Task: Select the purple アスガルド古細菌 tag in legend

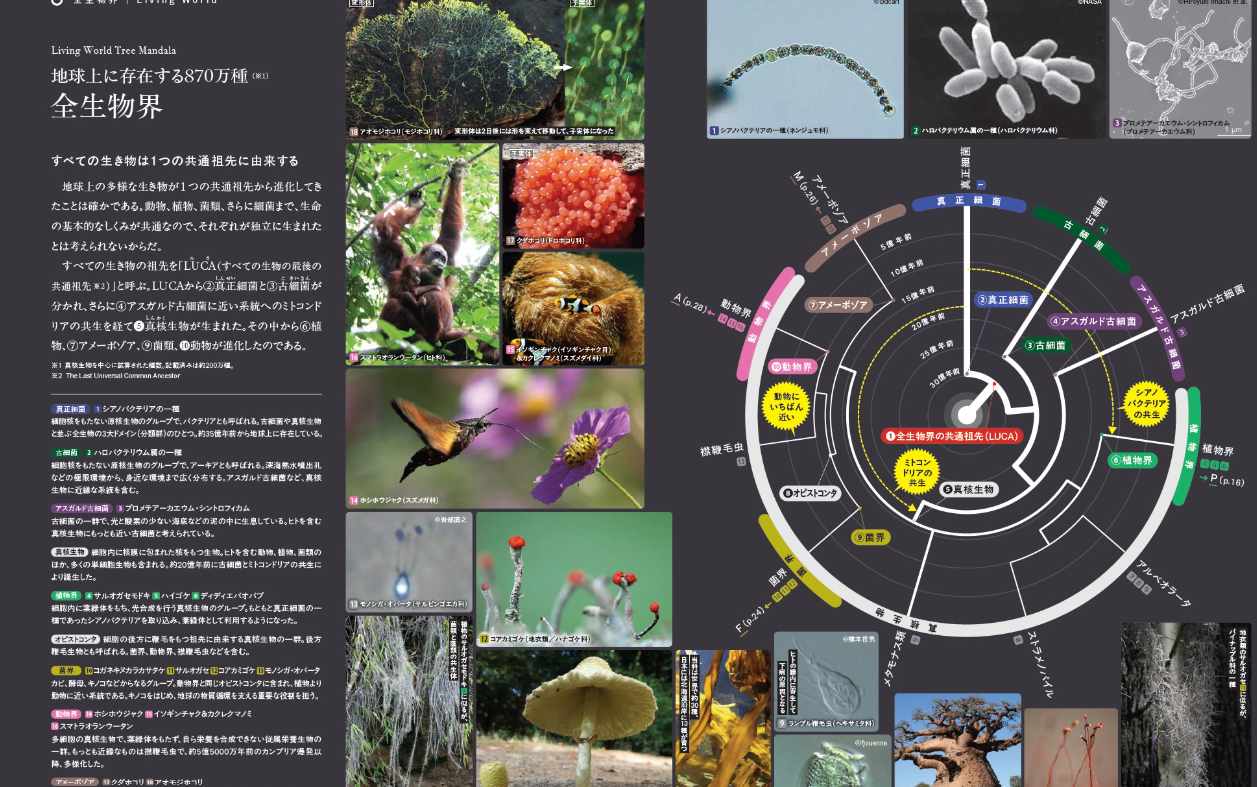Action: (x=82, y=508)
